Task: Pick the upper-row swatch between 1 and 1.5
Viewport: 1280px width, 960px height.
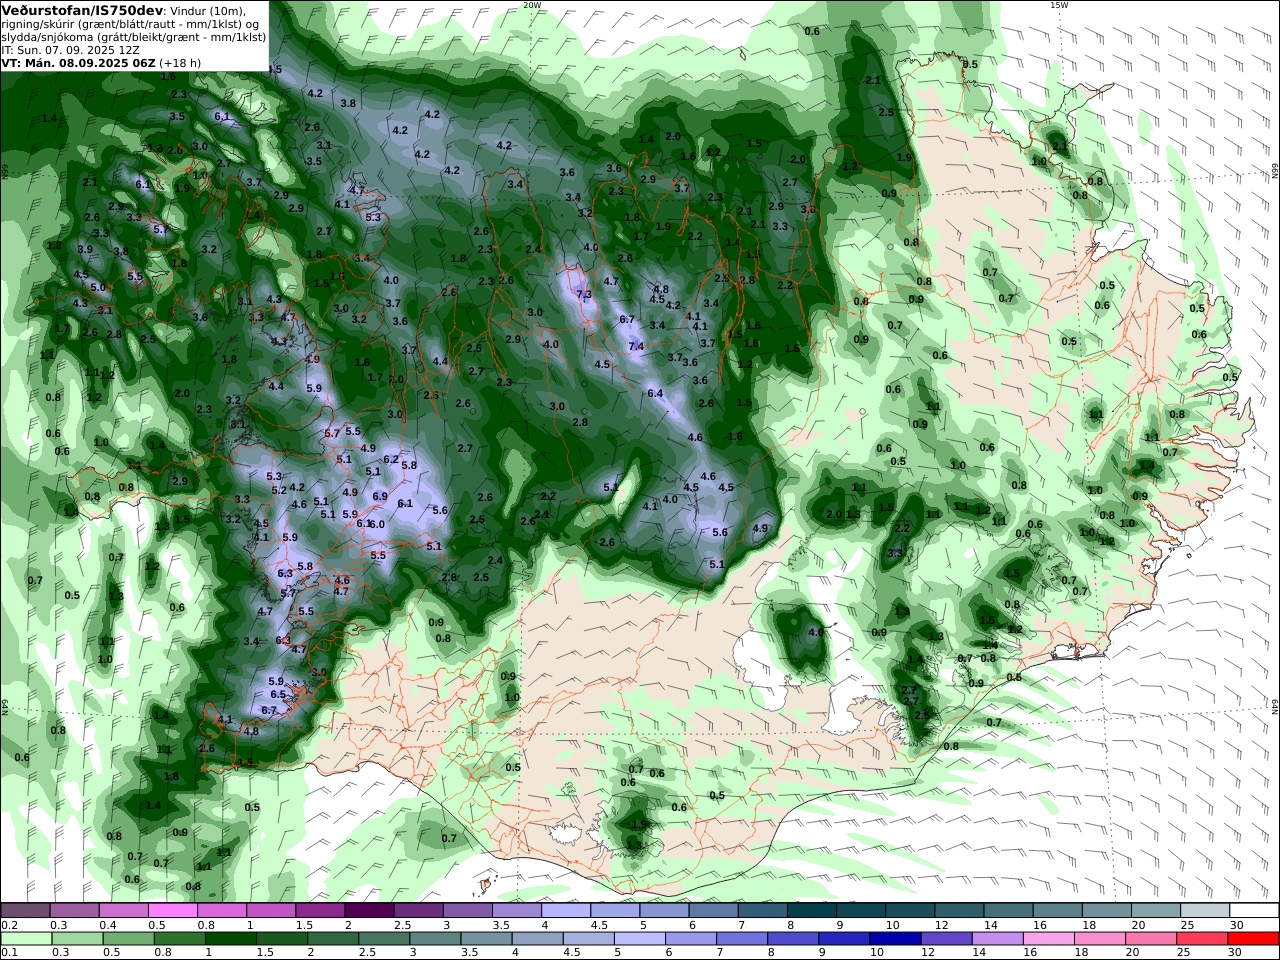Action: pos(271,910)
